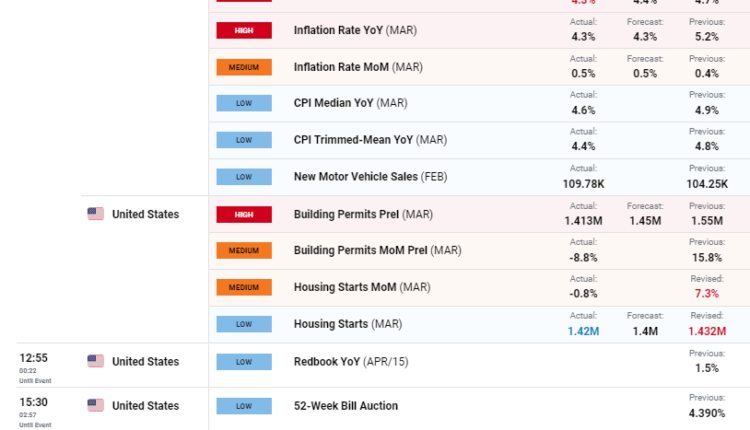Open the Building Permits MoM Prel event
This screenshot has width=750, height=430.
pyautogui.click(x=377, y=250)
